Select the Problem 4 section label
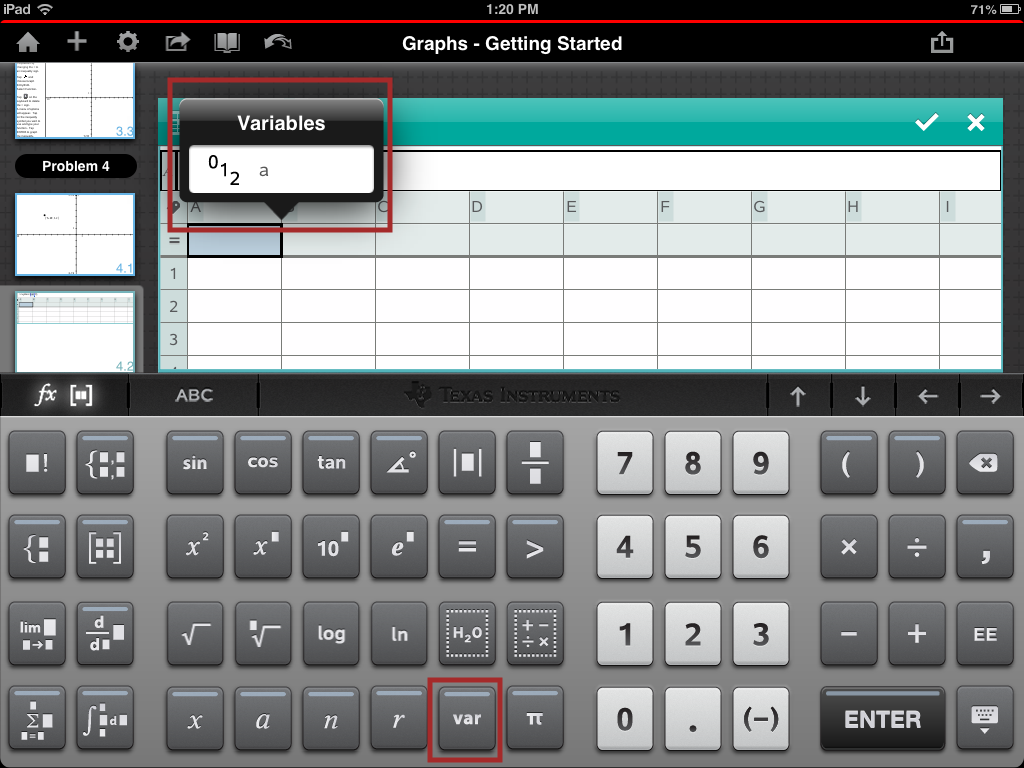This screenshot has width=1024, height=768. (x=76, y=166)
